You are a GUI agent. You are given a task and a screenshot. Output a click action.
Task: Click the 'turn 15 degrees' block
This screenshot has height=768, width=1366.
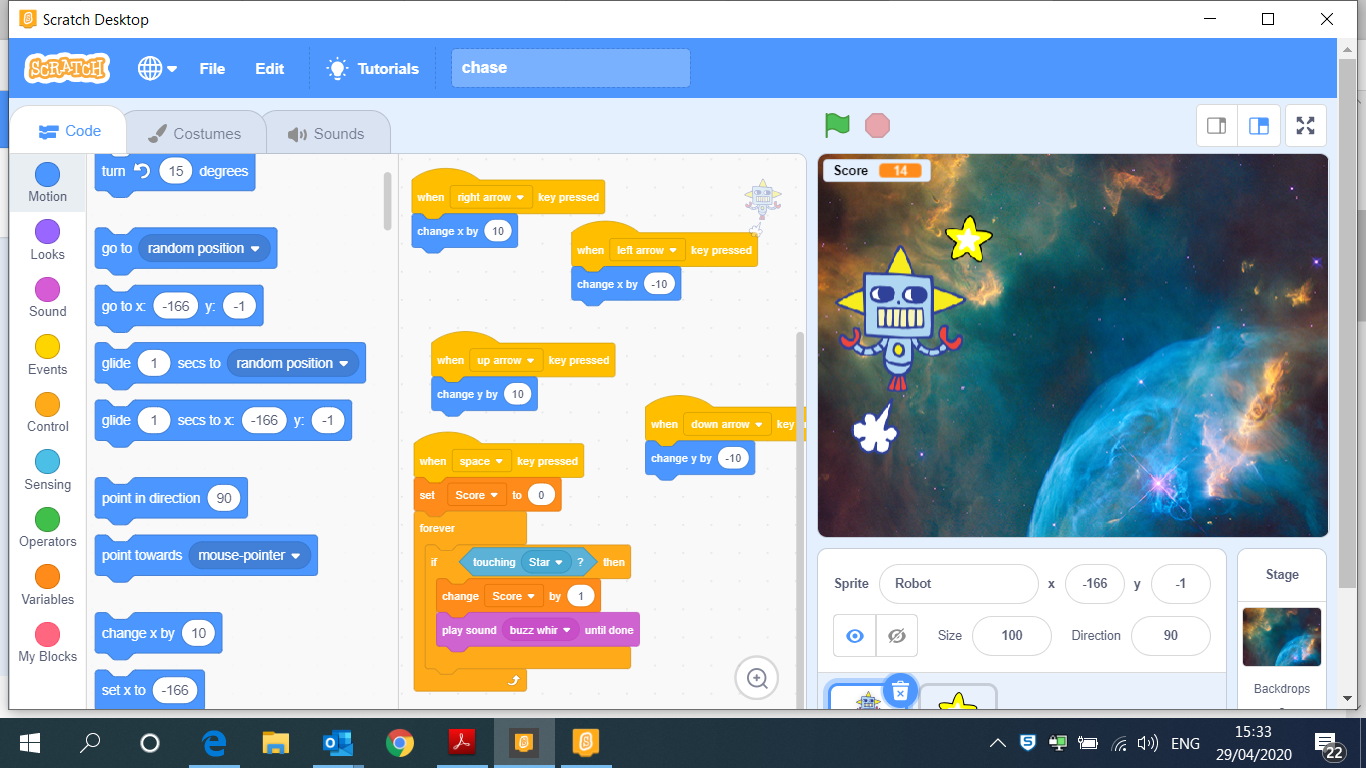click(174, 171)
